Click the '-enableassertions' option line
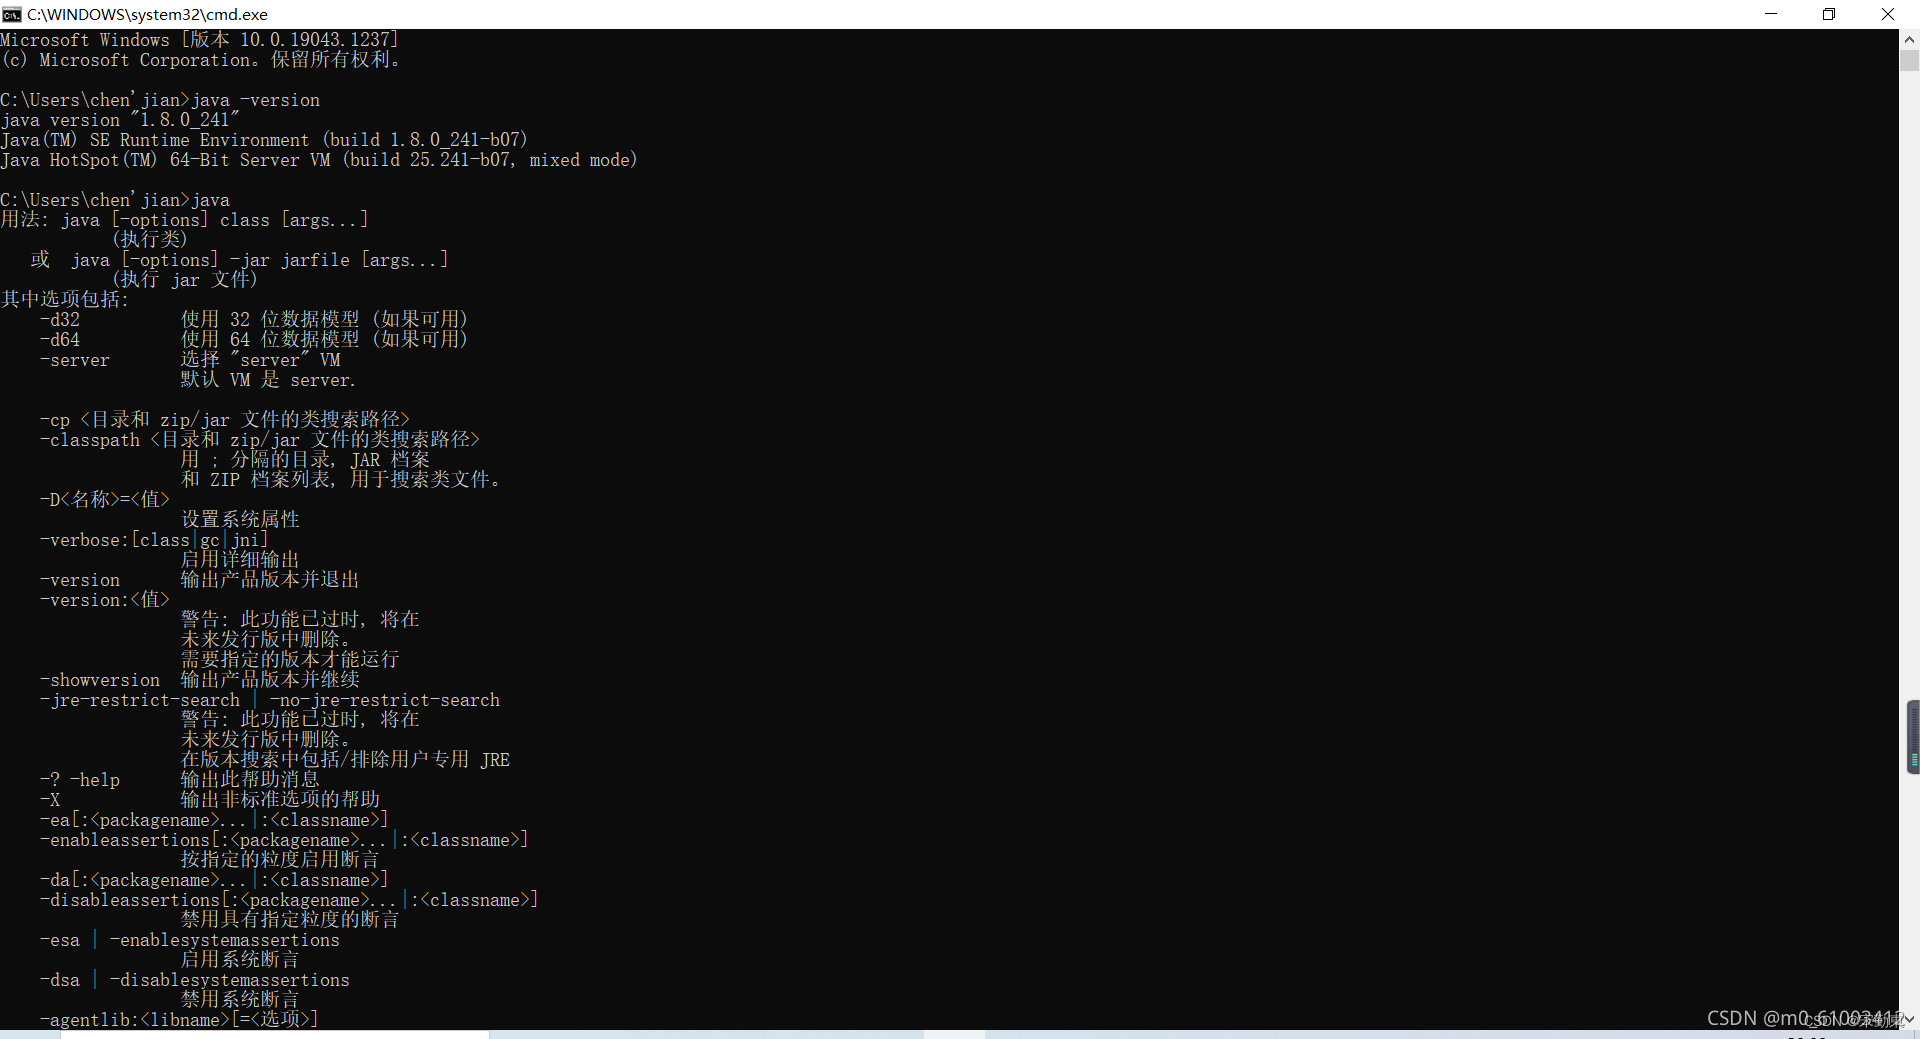The width and height of the screenshot is (1920, 1039). (x=284, y=840)
